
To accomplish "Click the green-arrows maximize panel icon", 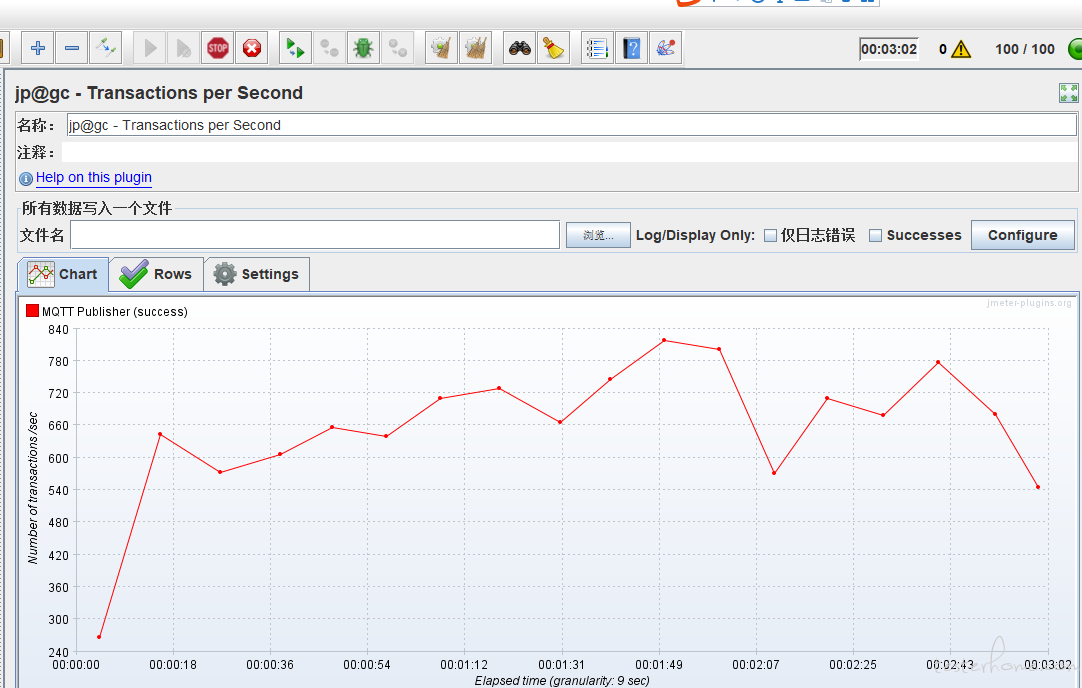I will [1068, 93].
